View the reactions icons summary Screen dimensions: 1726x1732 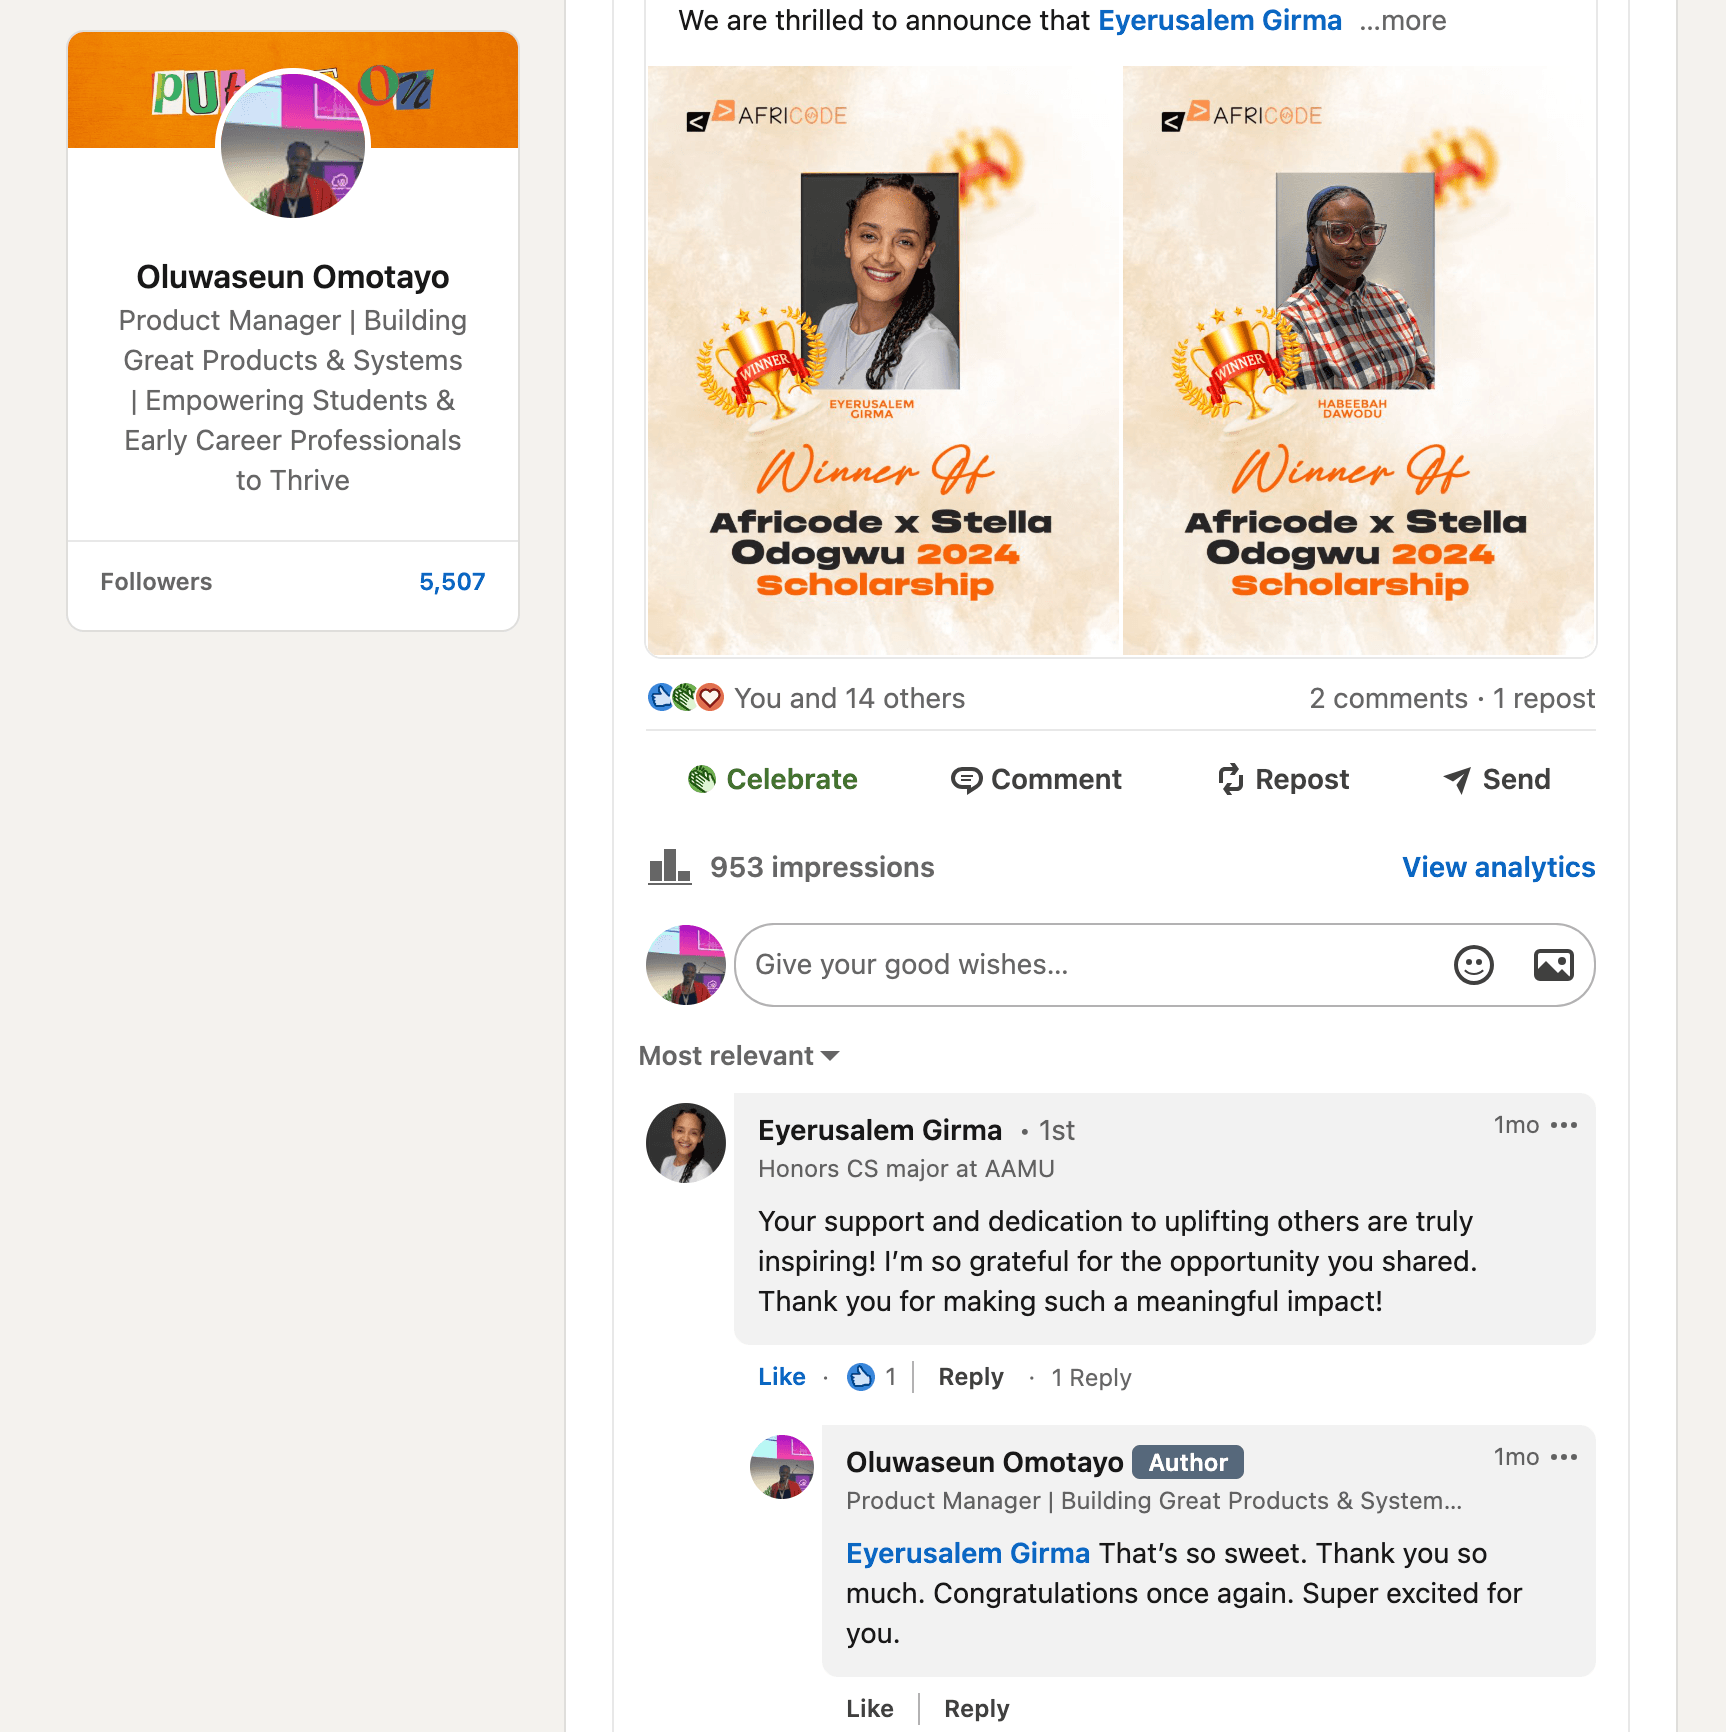coord(685,697)
